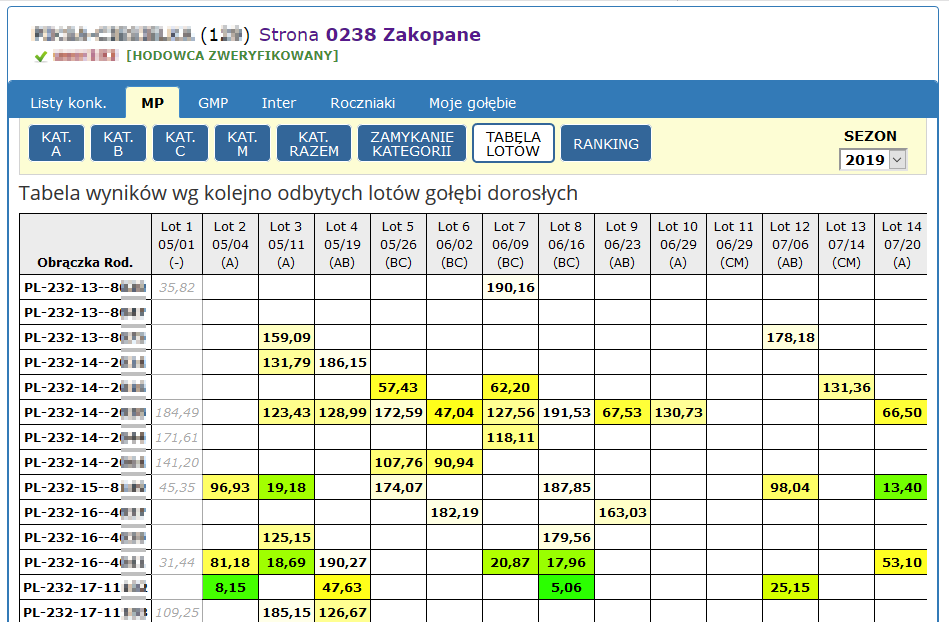This screenshot has height=622, width=949.
Task: Open the GMP tab
Action: (x=213, y=103)
